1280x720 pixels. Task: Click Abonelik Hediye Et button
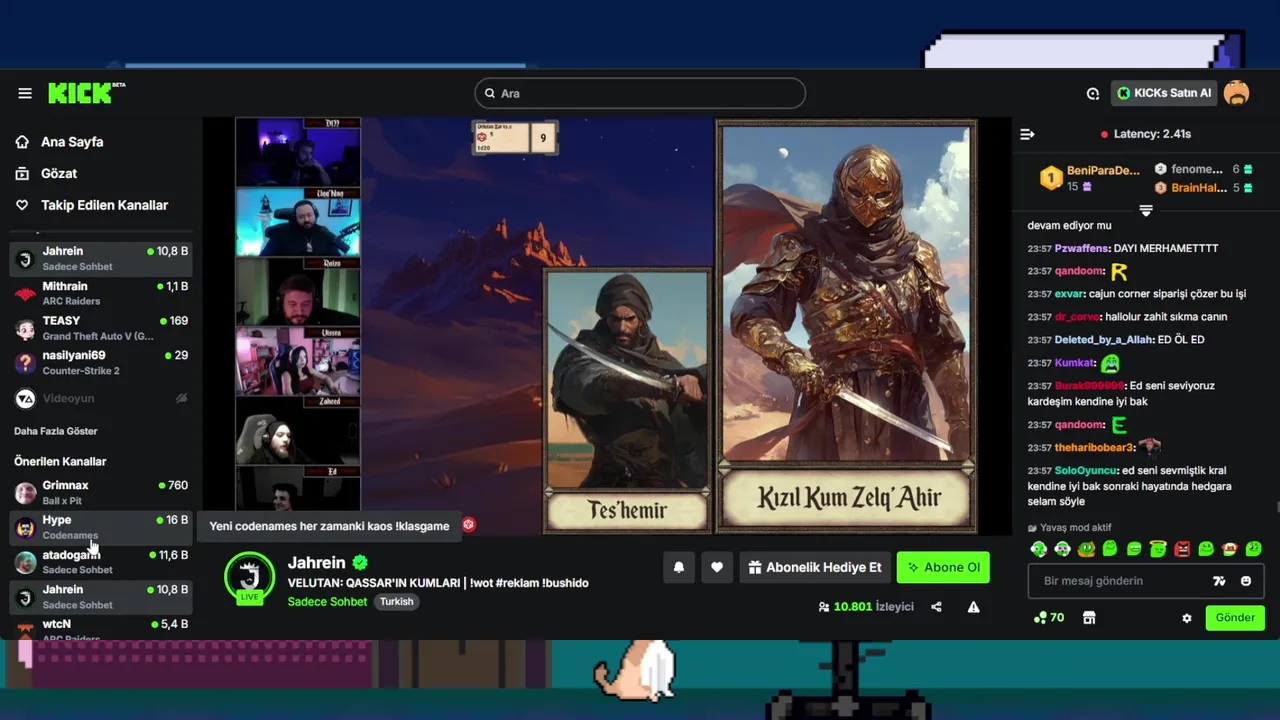[815, 567]
